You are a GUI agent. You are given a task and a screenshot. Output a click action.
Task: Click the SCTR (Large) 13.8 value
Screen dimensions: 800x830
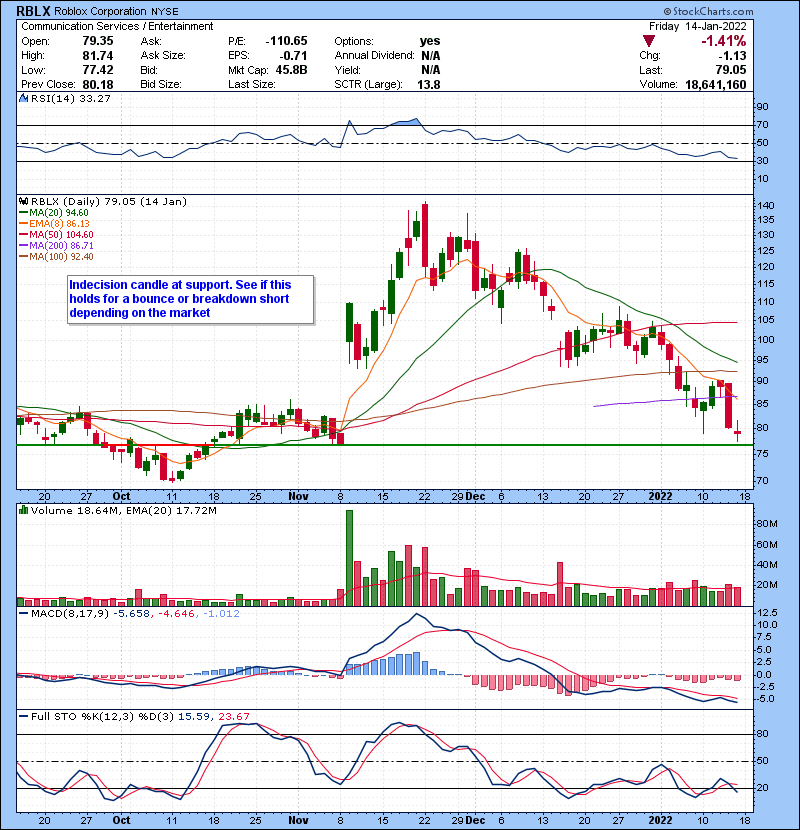[x=429, y=84]
